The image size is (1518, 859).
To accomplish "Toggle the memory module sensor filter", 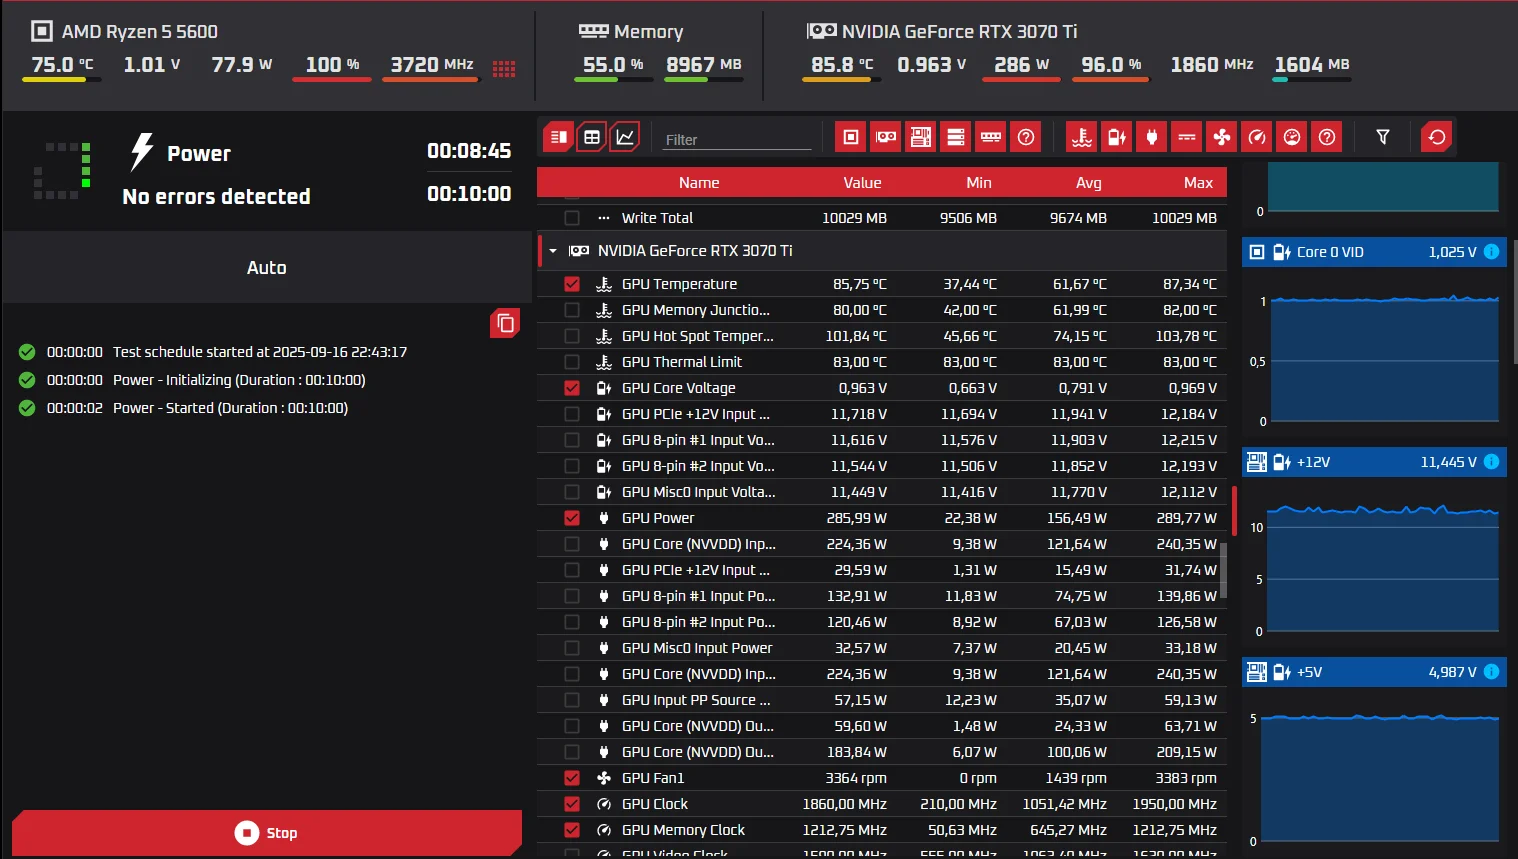I will (x=991, y=137).
